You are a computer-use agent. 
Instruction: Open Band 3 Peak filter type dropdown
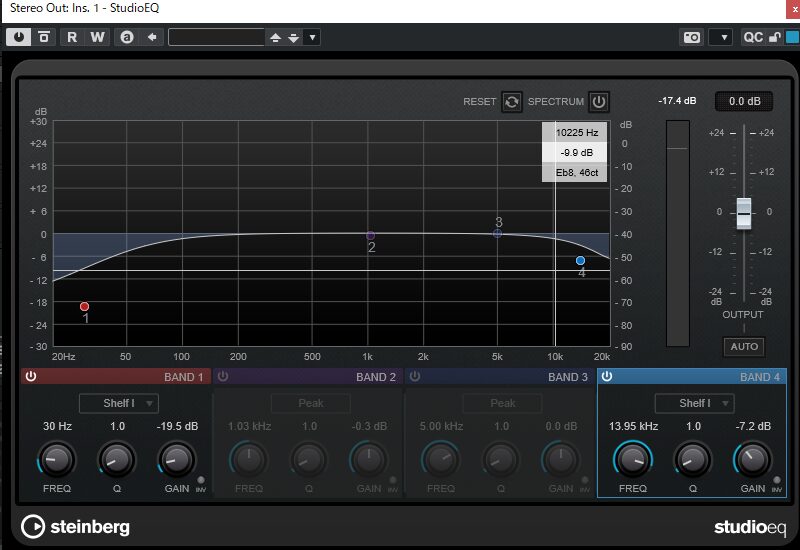pyautogui.click(x=503, y=403)
